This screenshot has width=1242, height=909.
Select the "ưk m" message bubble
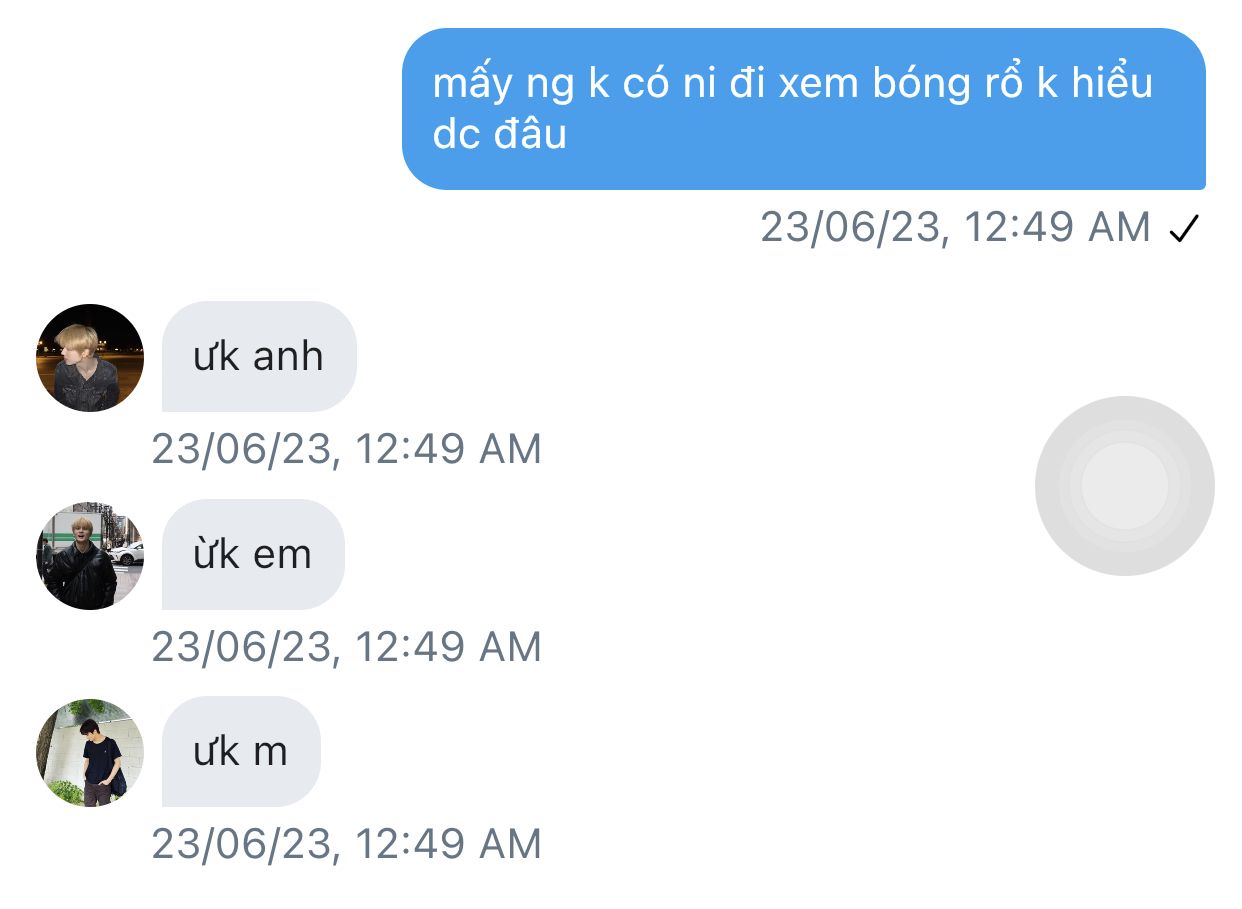tap(241, 751)
